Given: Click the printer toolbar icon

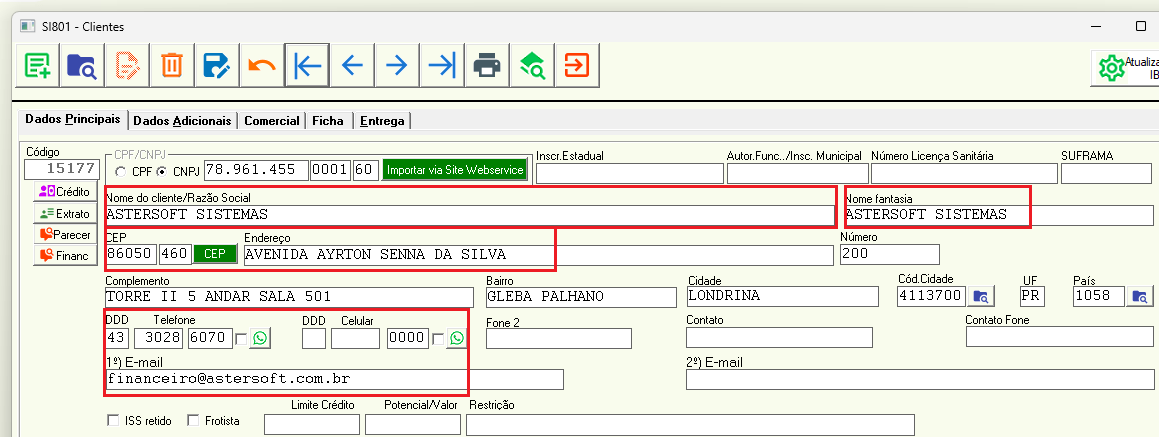Looking at the screenshot, I should 487,66.
